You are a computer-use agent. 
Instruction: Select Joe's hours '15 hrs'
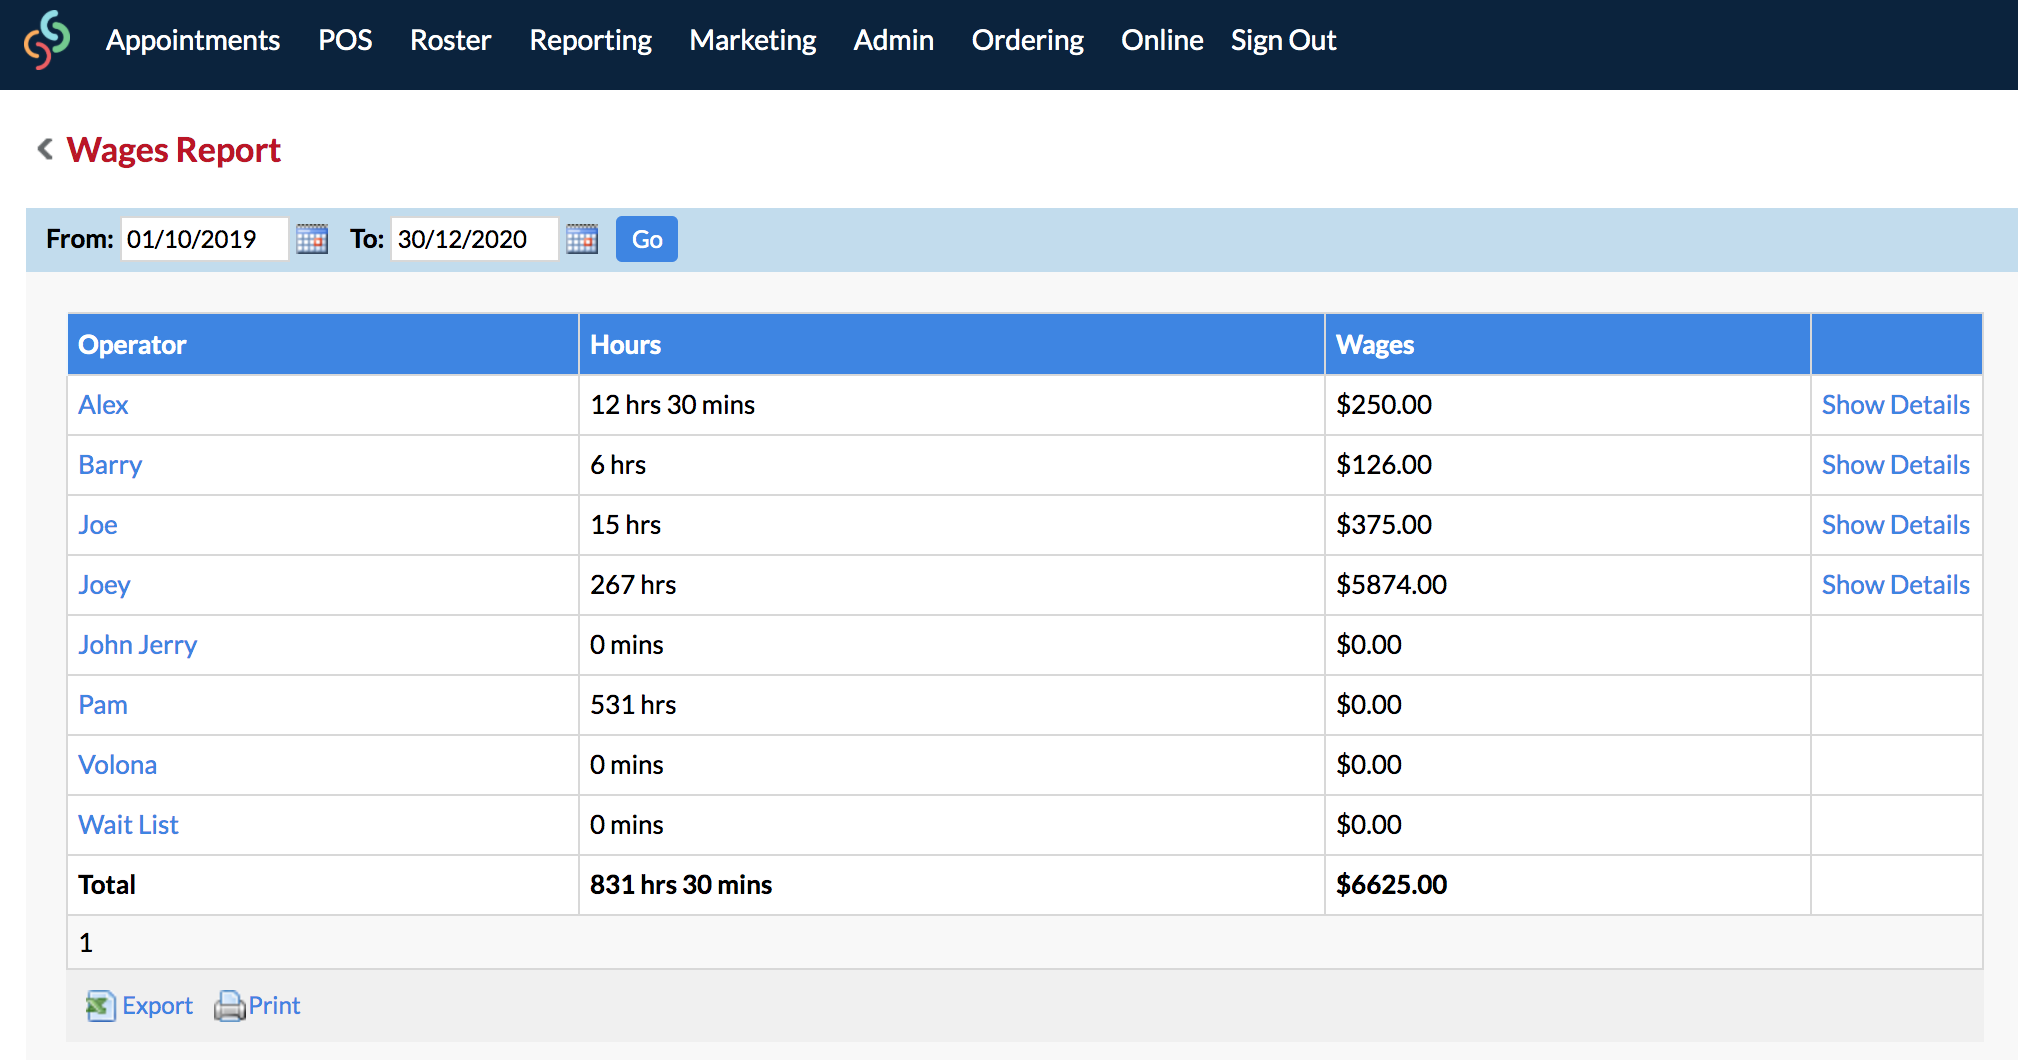tap(625, 525)
